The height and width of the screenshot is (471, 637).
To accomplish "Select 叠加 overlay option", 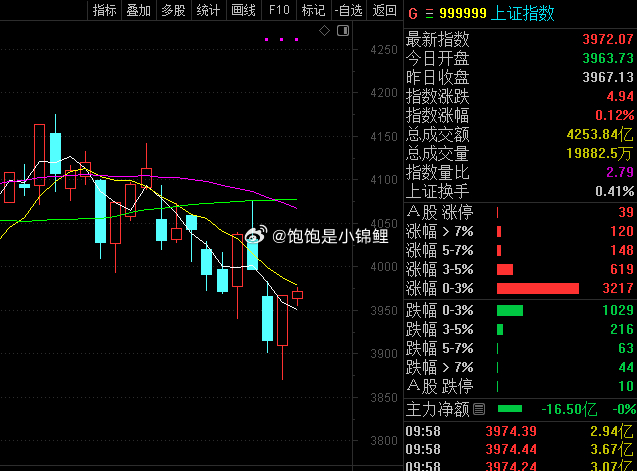I will tap(139, 10).
